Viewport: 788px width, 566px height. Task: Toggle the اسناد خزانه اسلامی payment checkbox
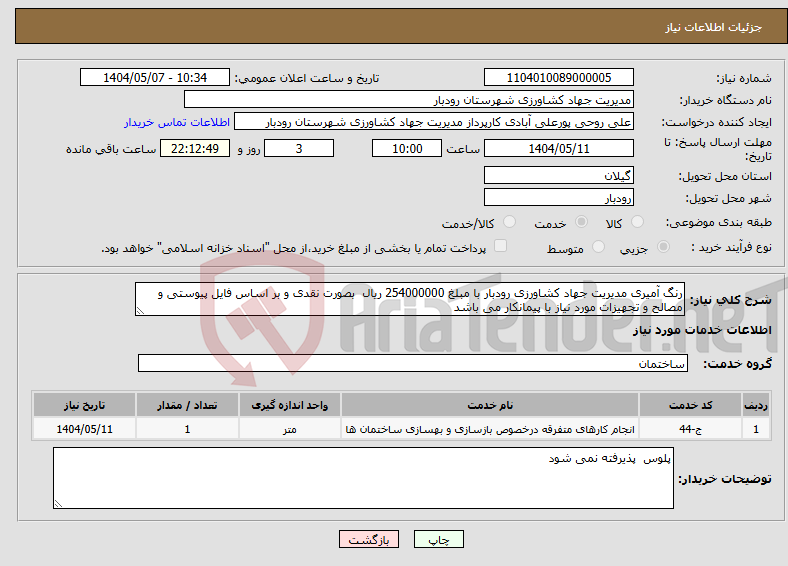(500, 246)
